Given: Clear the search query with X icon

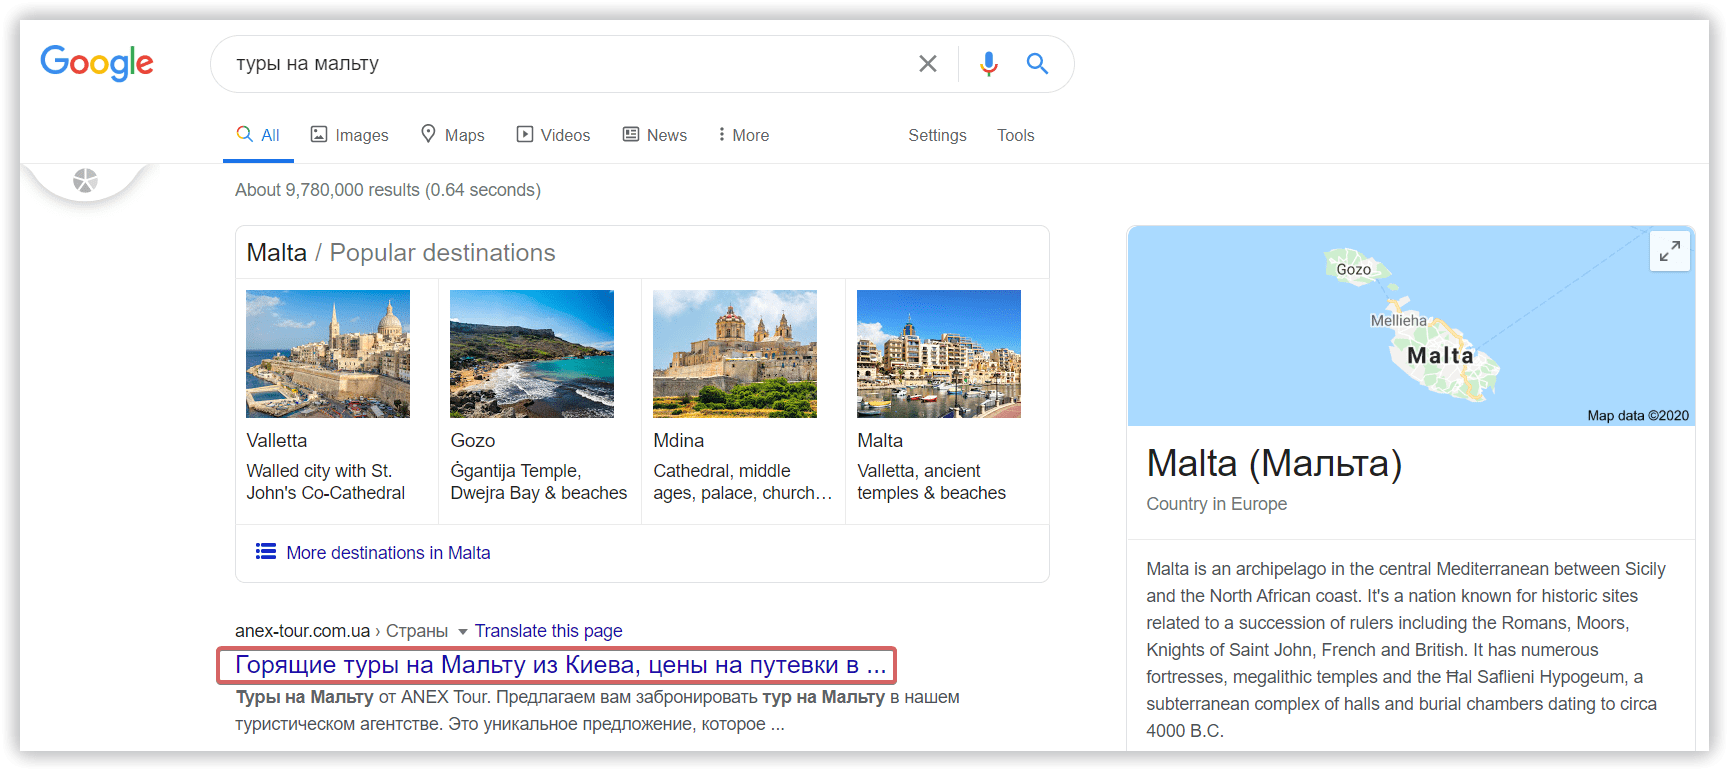Looking at the screenshot, I should [x=928, y=64].
